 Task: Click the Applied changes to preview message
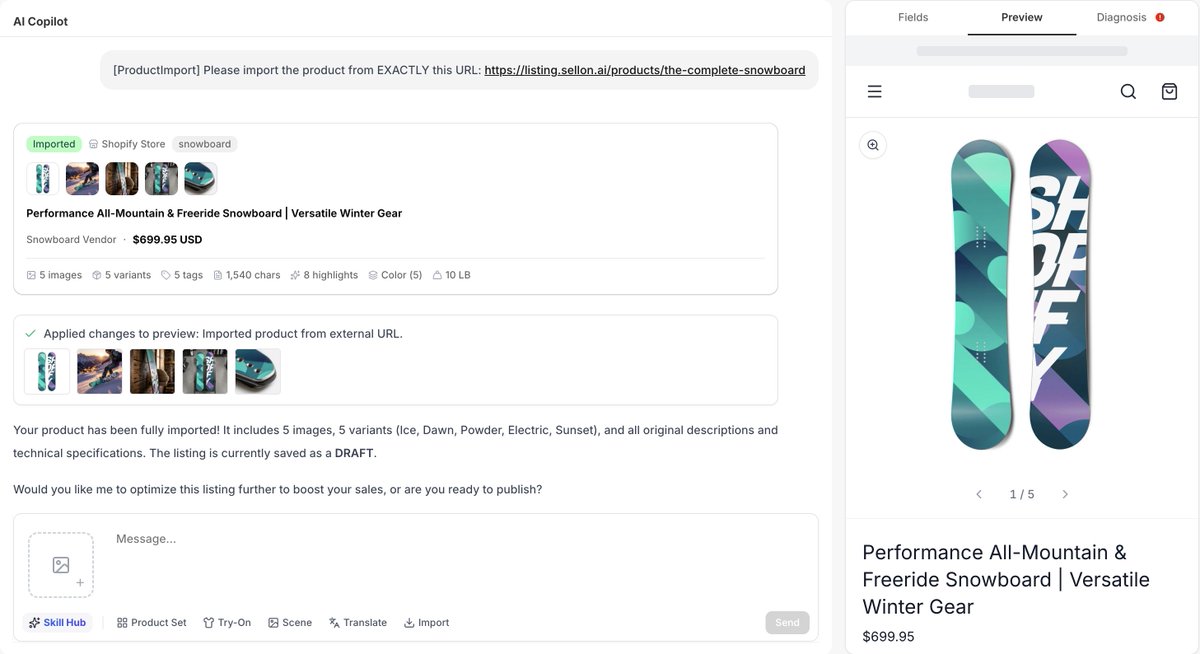click(x=223, y=334)
